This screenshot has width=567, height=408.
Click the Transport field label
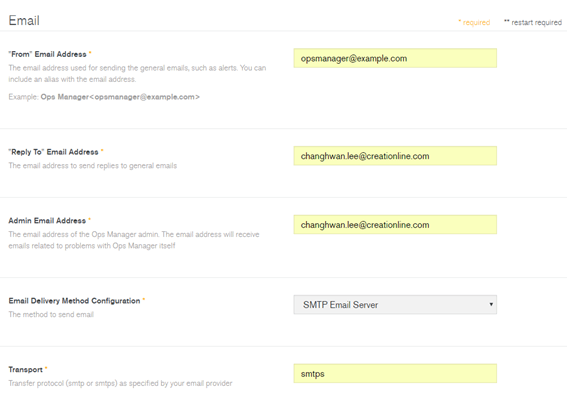27,370
